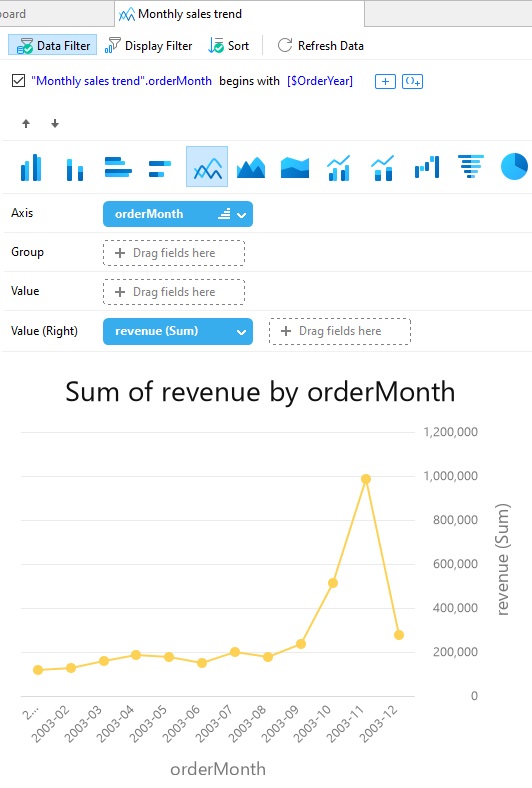Select the pie chart type
This screenshot has height=788, width=532.
[x=514, y=166]
